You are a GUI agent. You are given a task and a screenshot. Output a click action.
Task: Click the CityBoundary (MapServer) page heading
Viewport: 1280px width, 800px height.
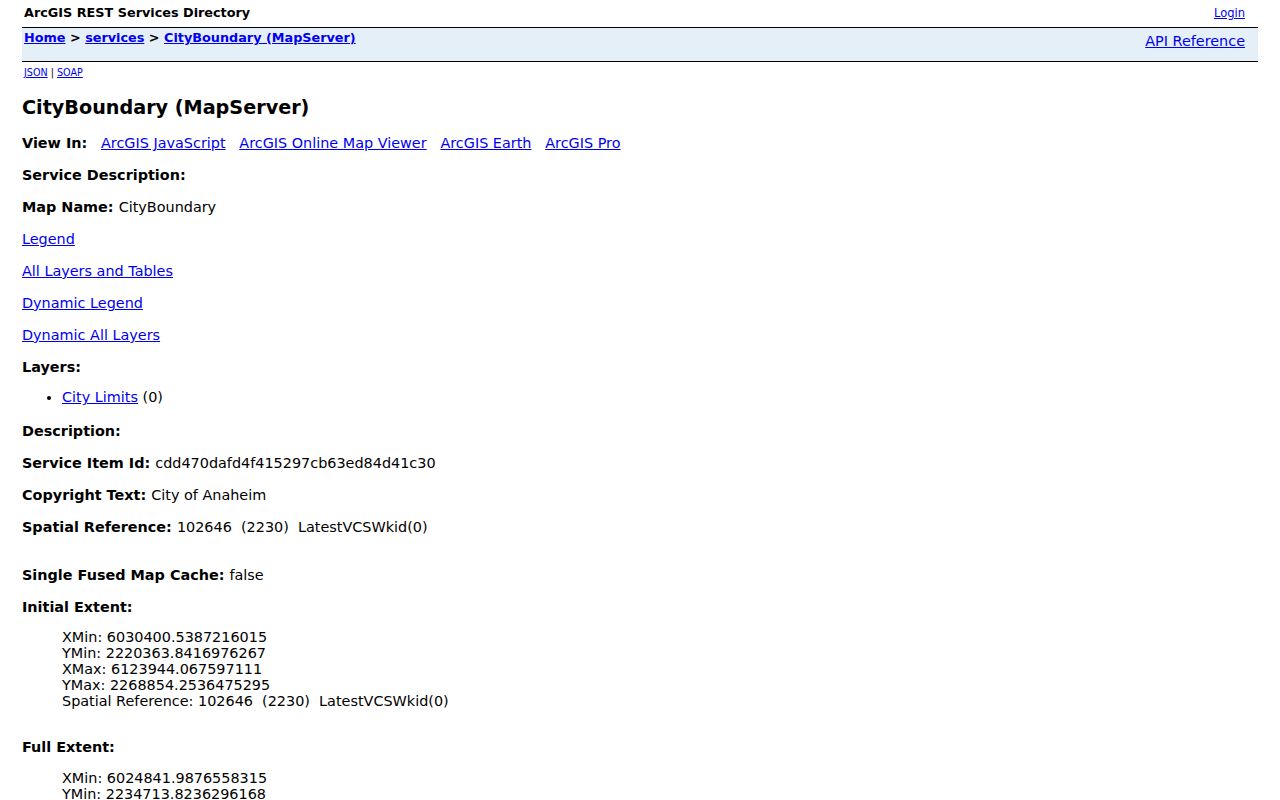[x=166, y=107]
